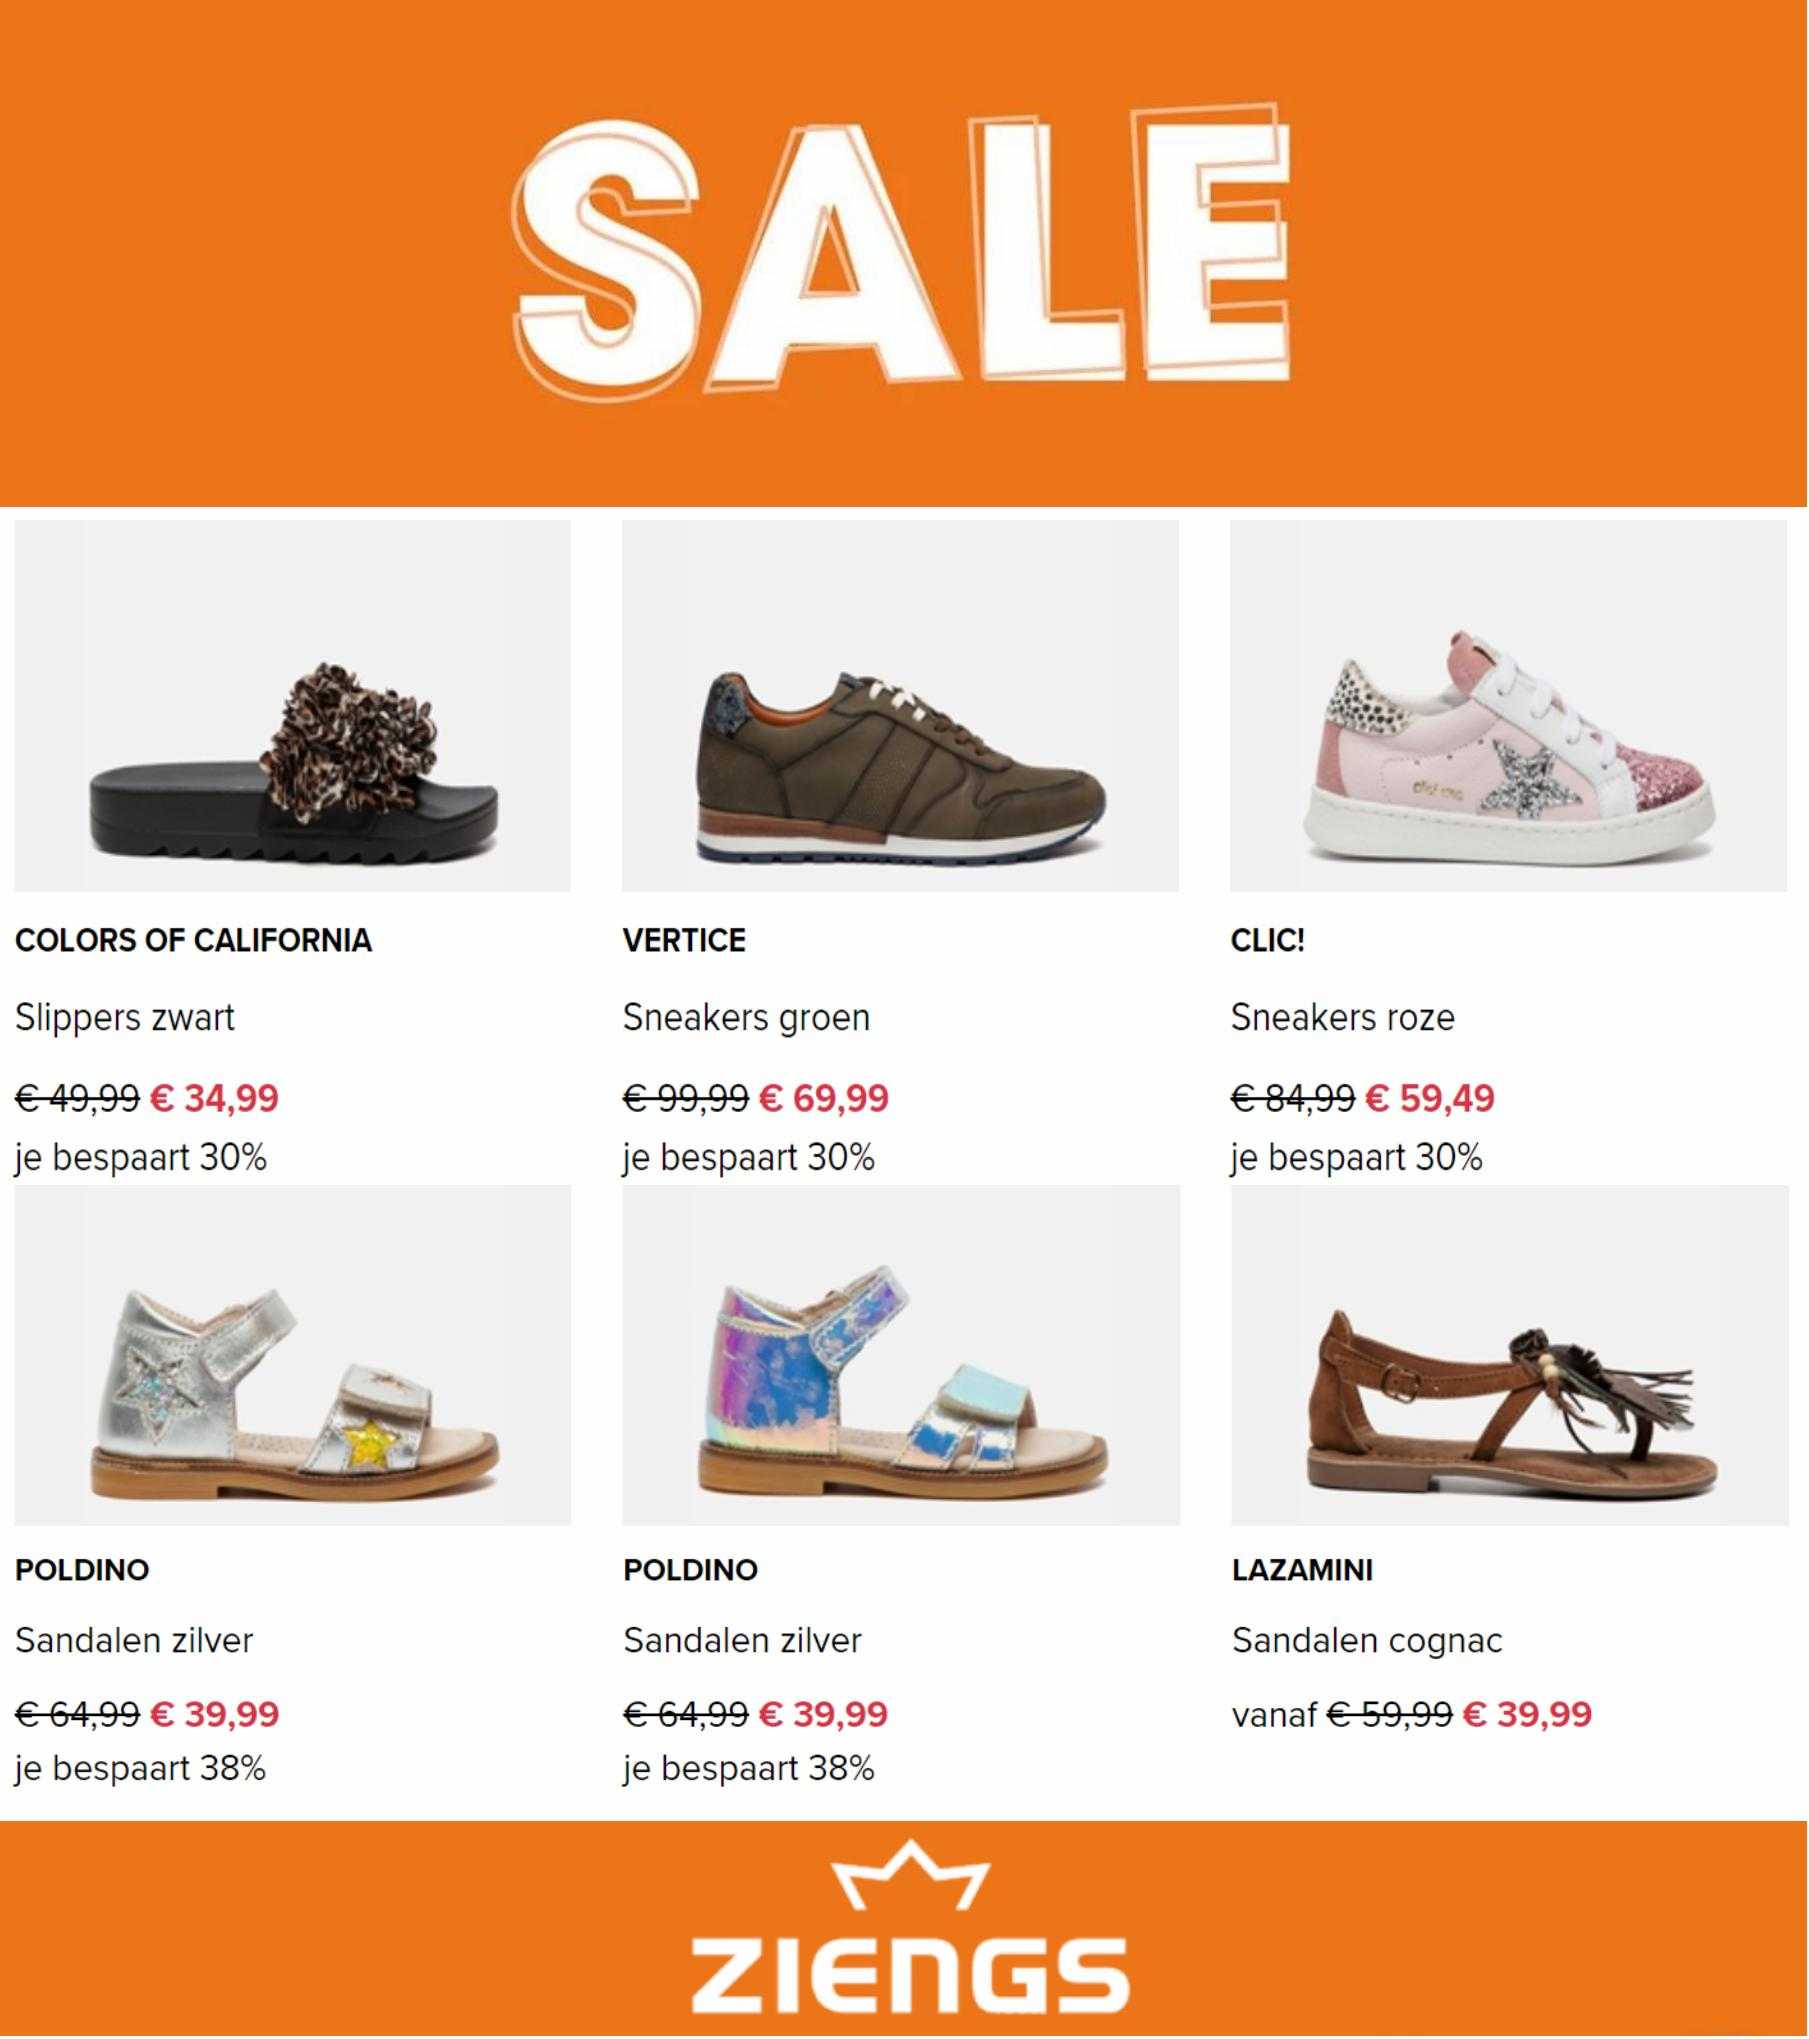Select the CLIC! brand name
1809x2039 pixels.
coord(1267,940)
